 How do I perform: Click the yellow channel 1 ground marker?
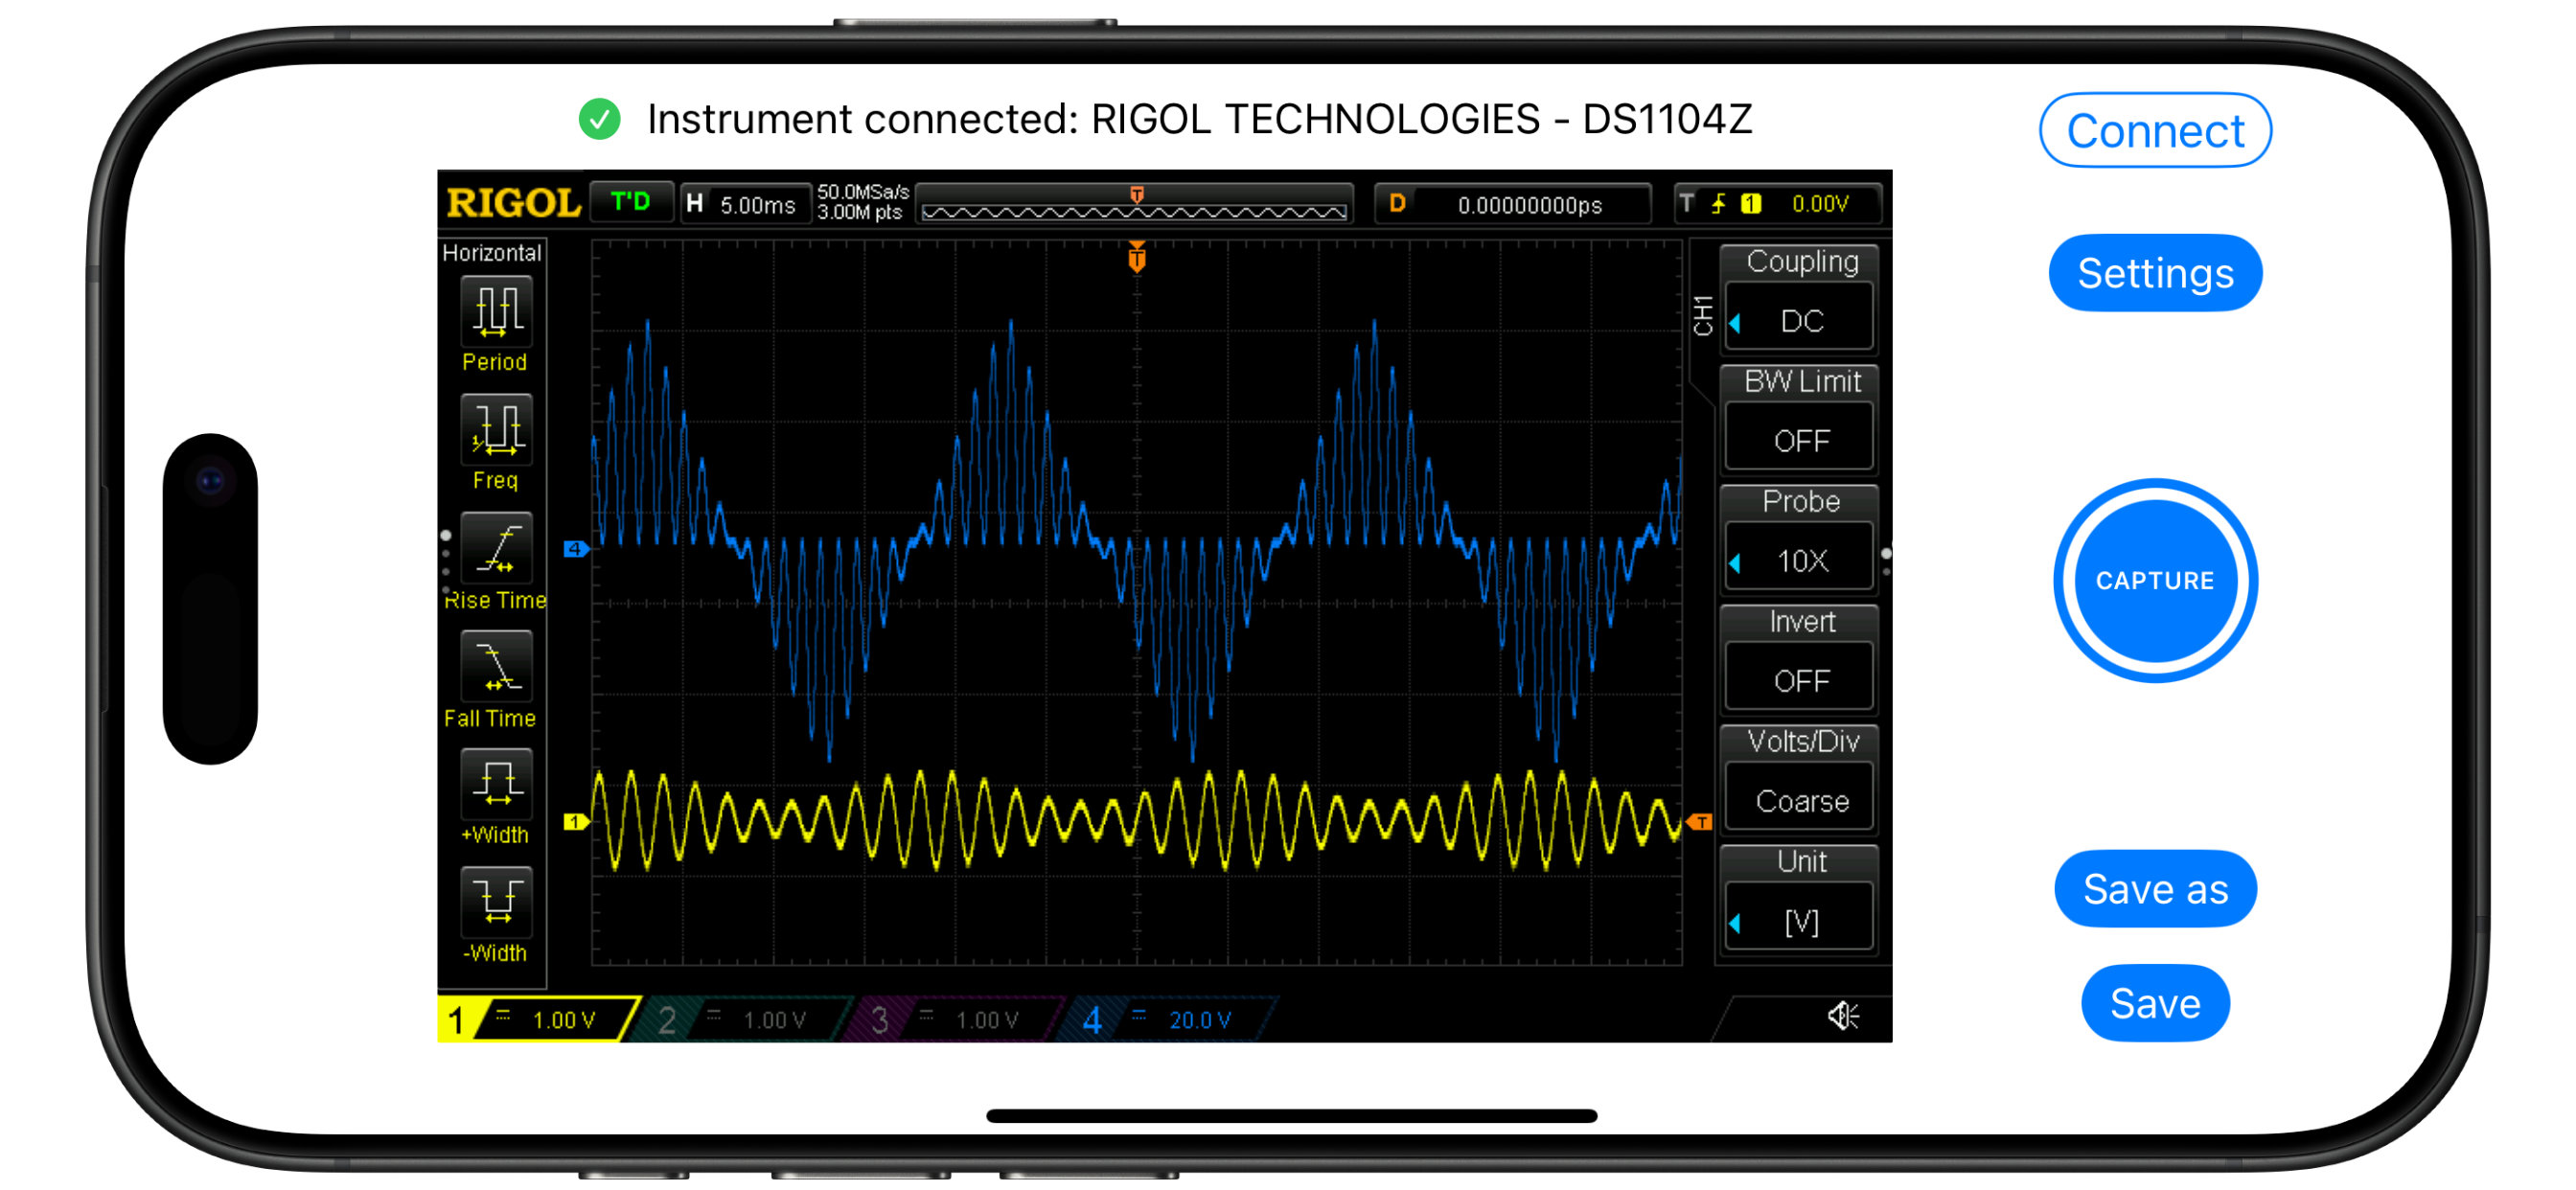coord(575,822)
